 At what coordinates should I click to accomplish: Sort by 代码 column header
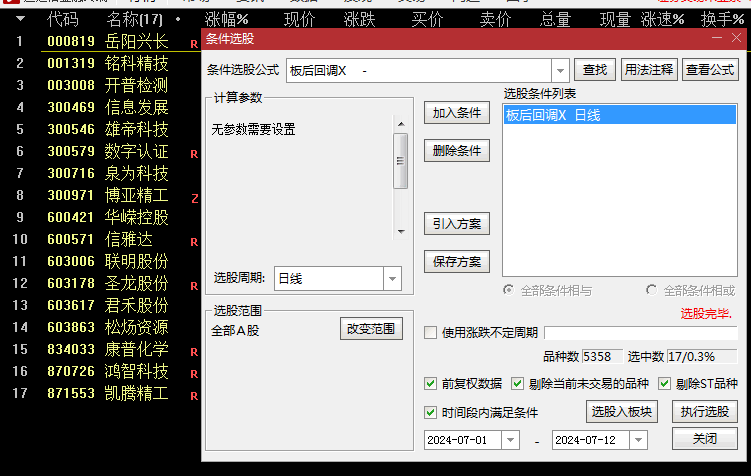tap(63, 19)
